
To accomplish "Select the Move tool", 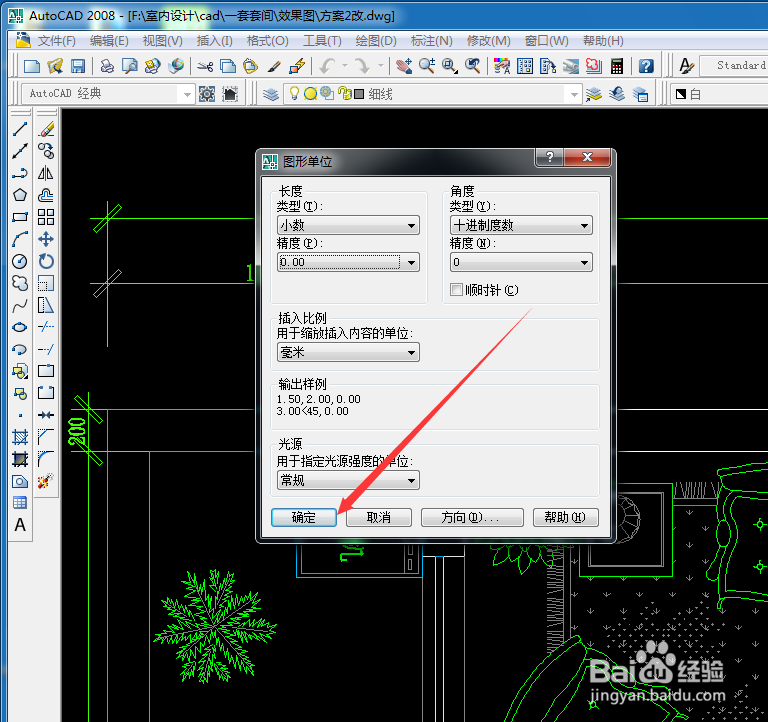I will pyautogui.click(x=46, y=239).
